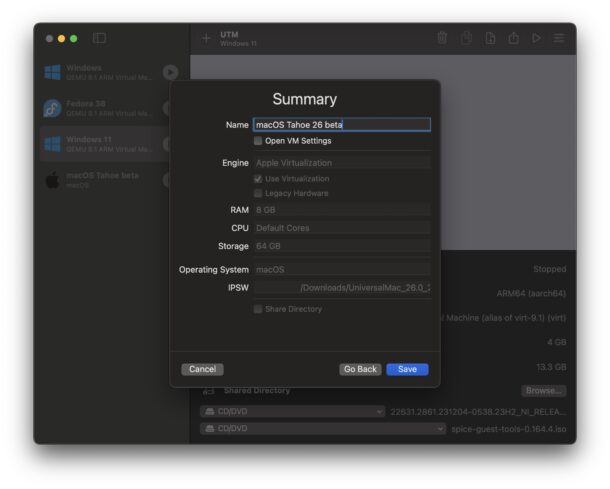The image size is (610, 489).
Task: Select the Fedora 38 virtual machine
Action: pyautogui.click(x=105, y=108)
